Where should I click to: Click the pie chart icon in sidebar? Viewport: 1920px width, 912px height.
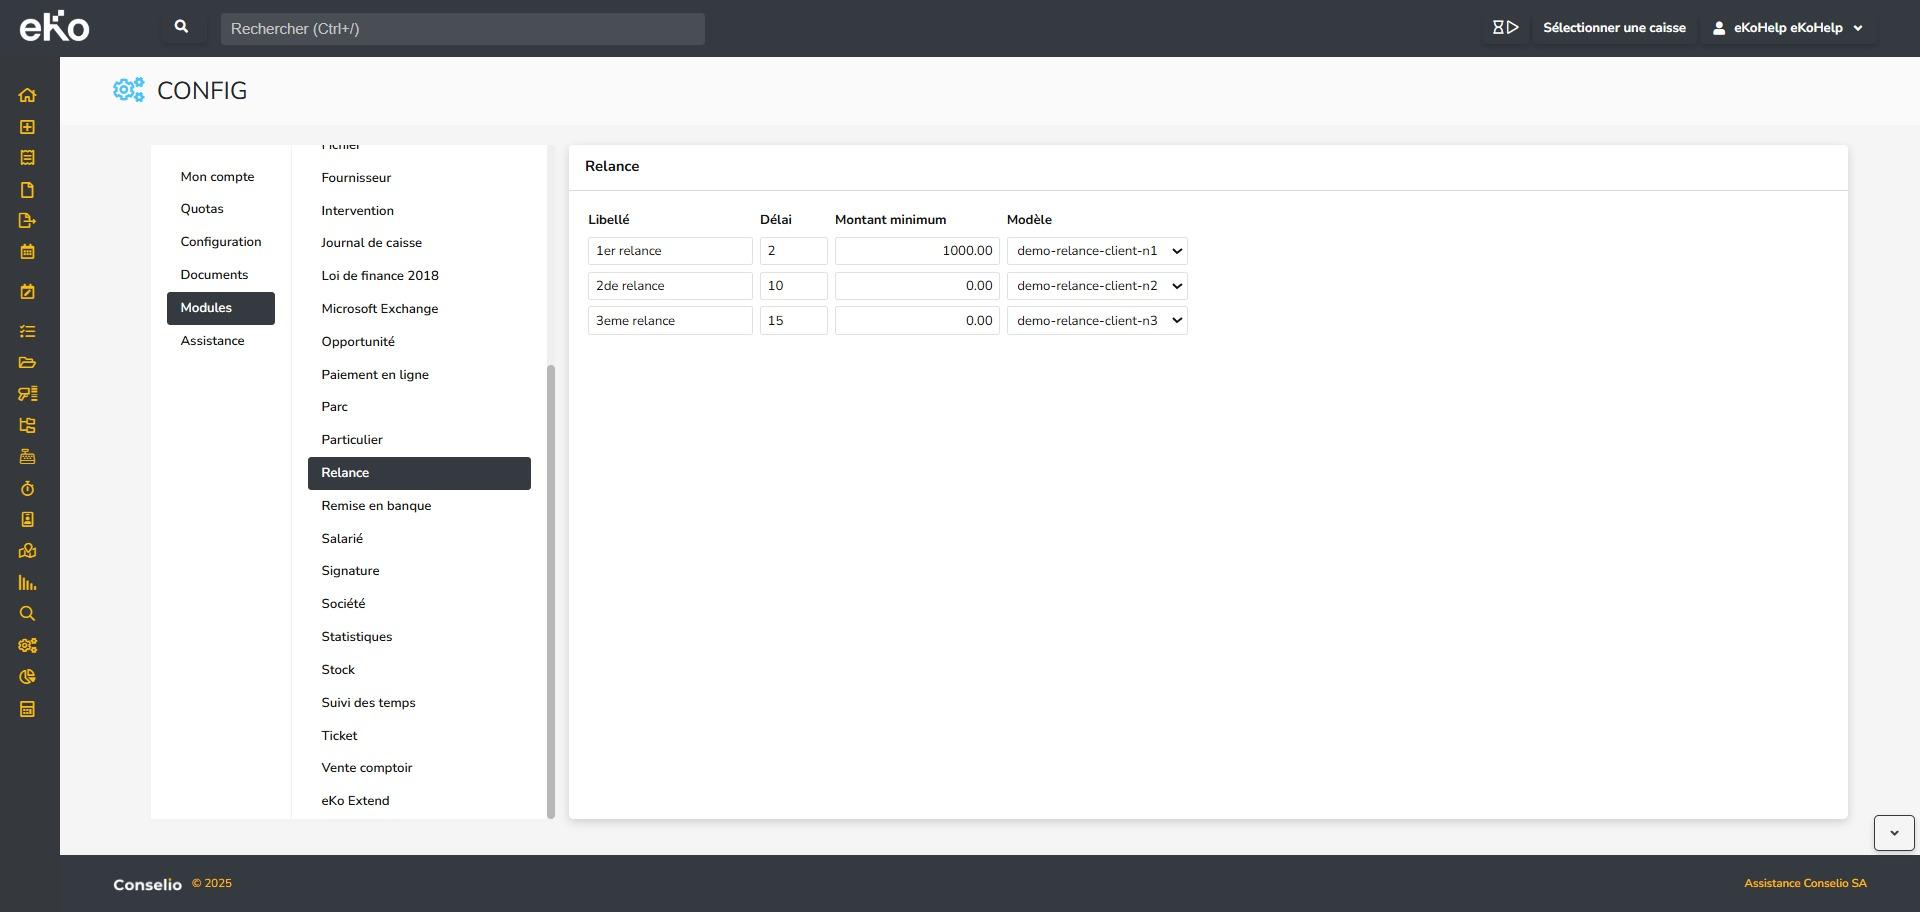(27, 677)
